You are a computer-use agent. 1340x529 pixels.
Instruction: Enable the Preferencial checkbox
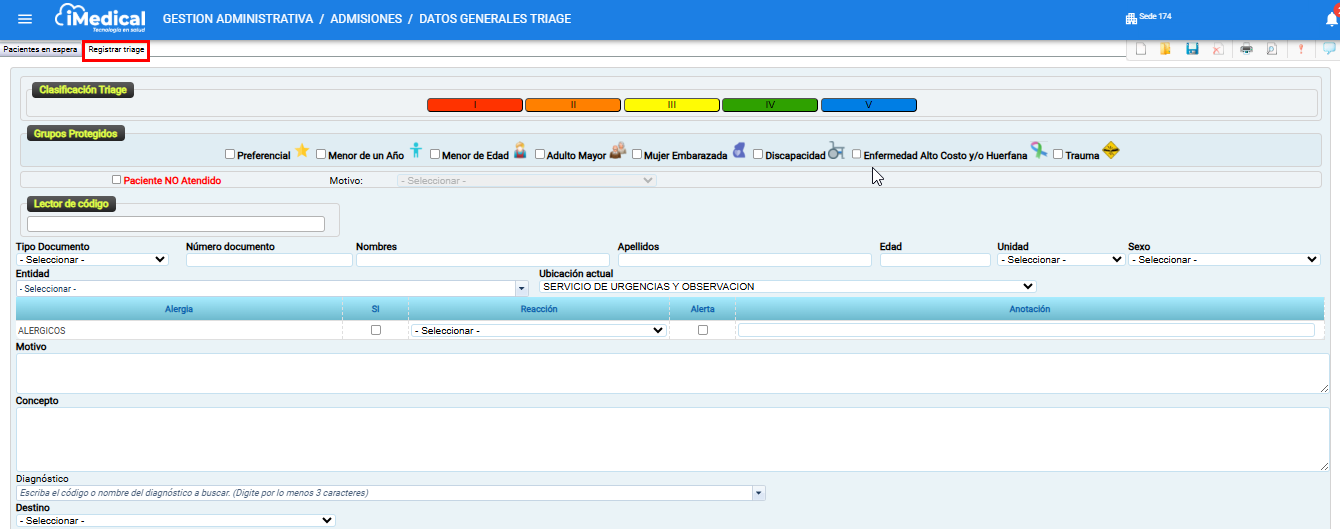(230, 155)
